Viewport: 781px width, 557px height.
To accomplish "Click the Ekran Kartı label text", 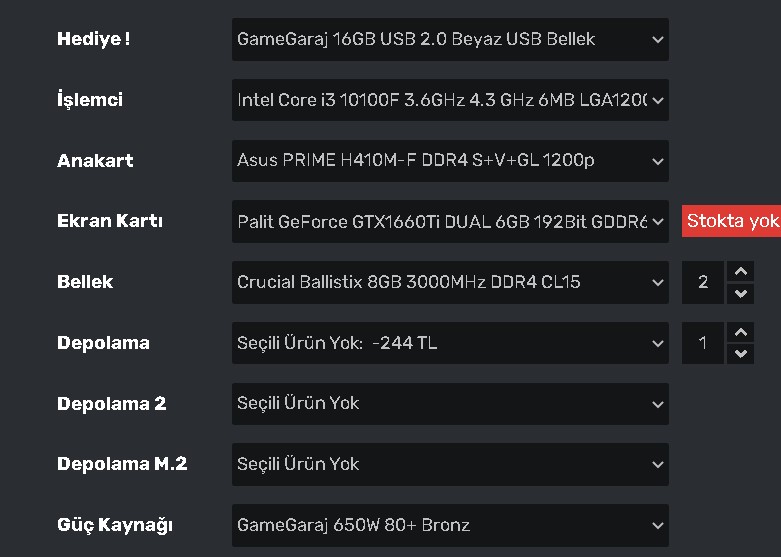I will pyautogui.click(x=110, y=222).
